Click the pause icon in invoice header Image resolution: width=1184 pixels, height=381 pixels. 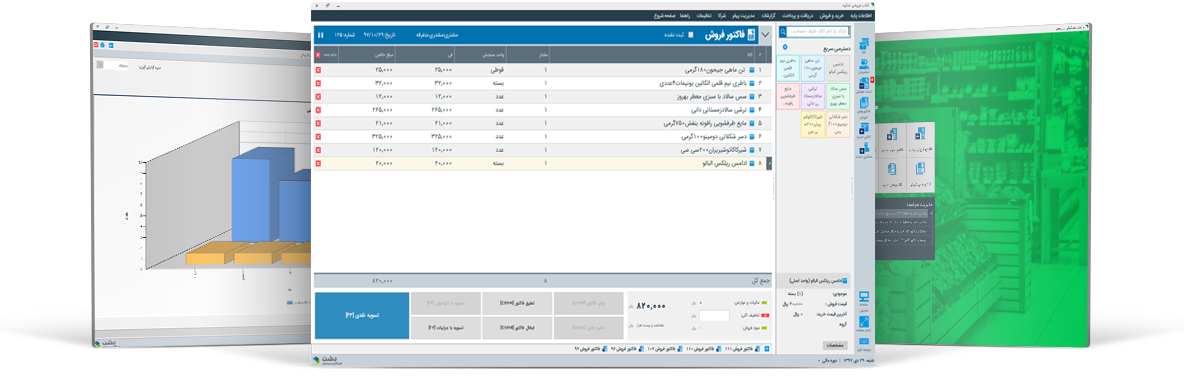pyautogui.click(x=320, y=35)
